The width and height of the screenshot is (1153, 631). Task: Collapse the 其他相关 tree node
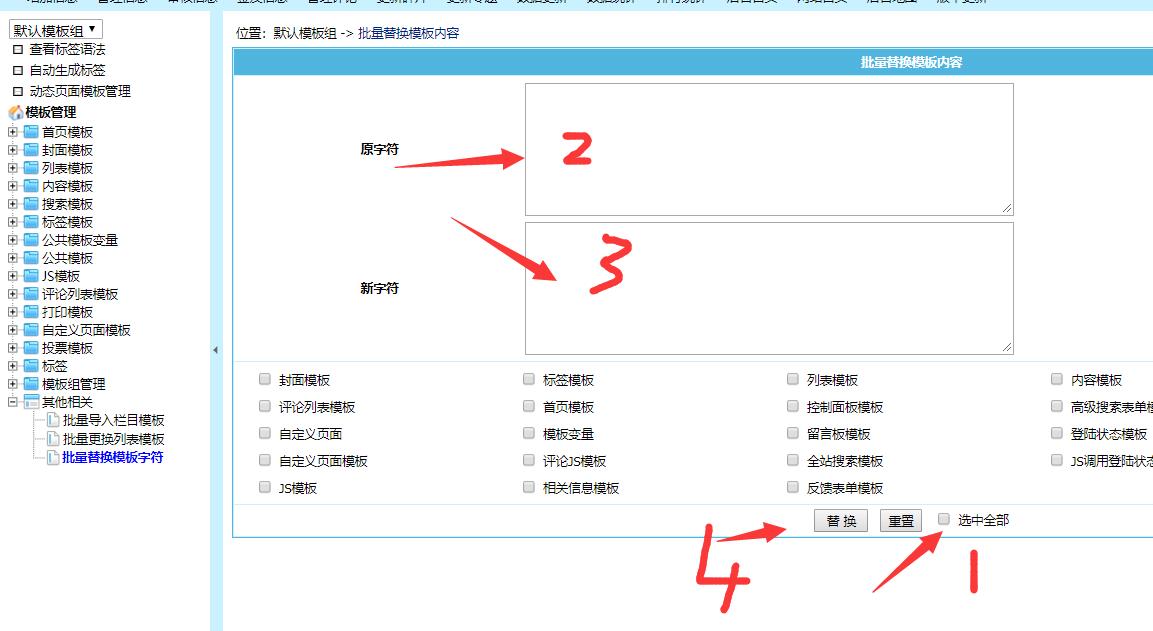coord(12,402)
